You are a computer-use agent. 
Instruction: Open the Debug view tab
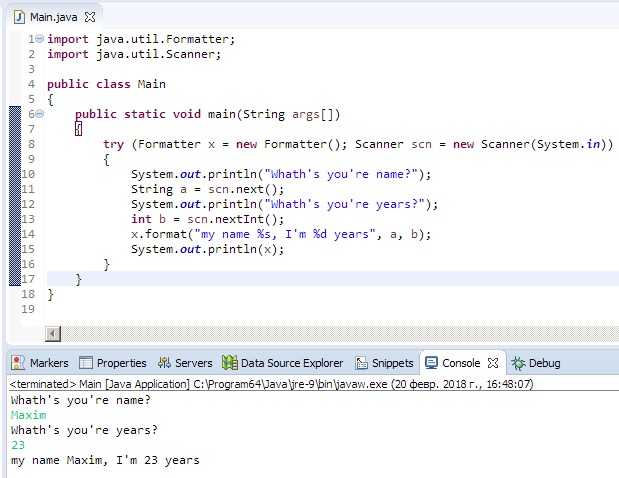(536, 363)
